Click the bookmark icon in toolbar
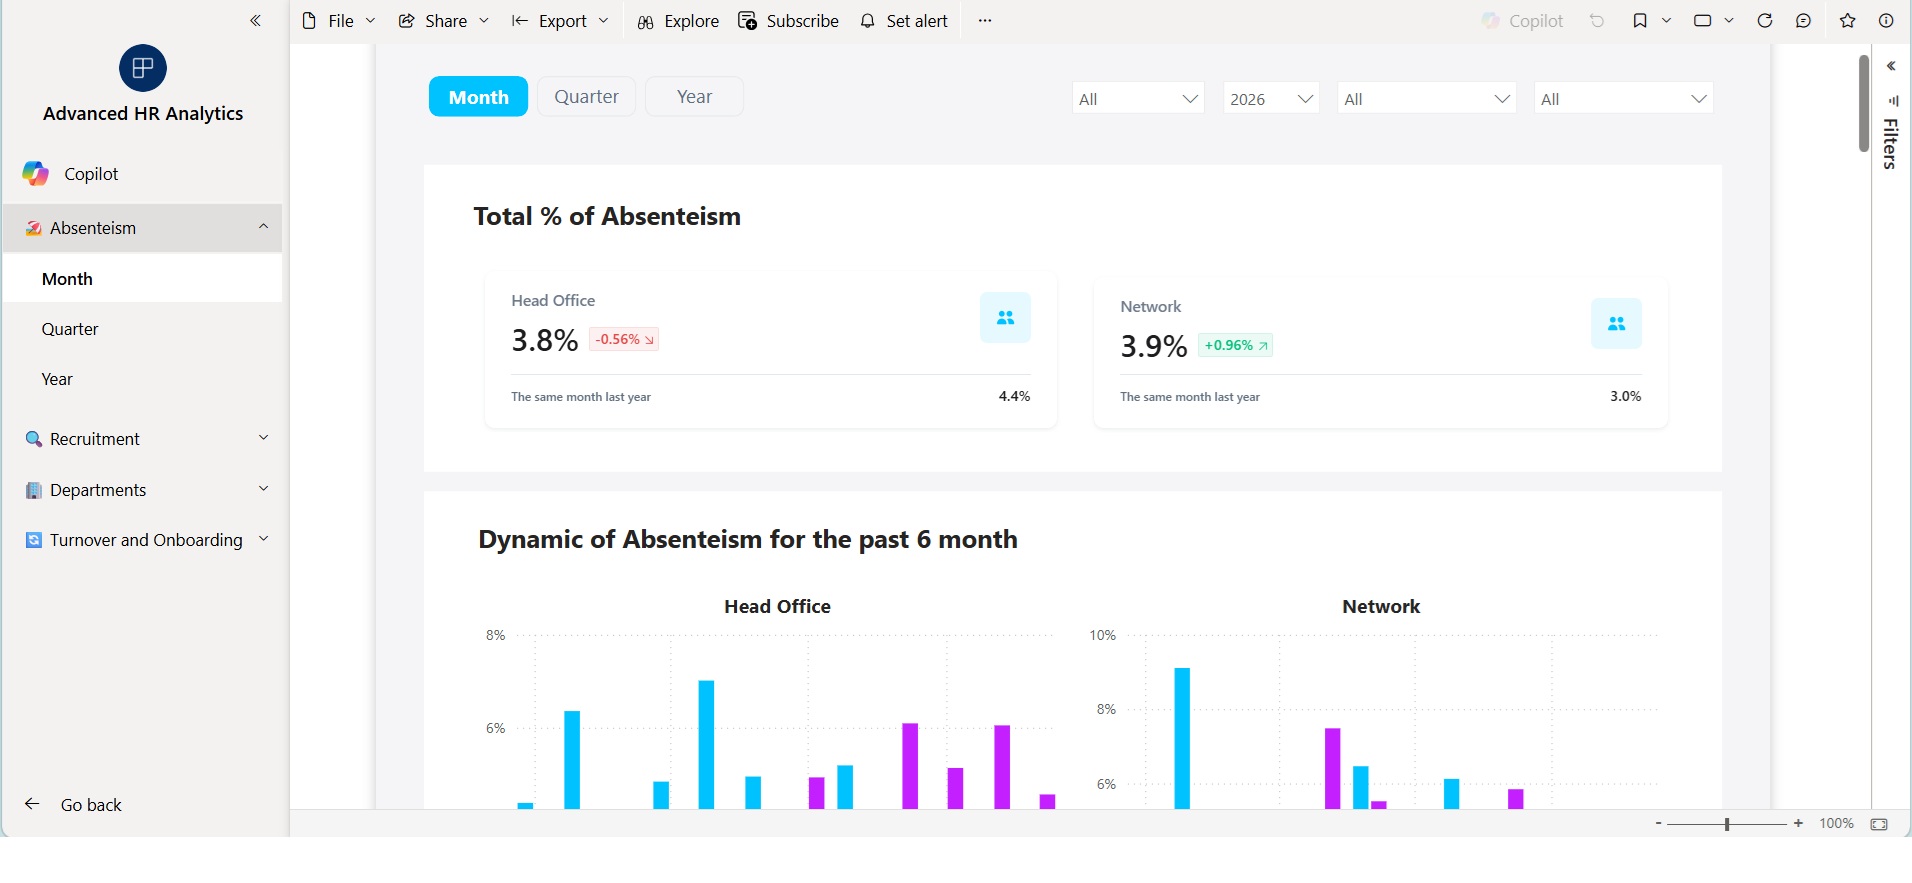This screenshot has width=1912, height=883. coord(1640,21)
